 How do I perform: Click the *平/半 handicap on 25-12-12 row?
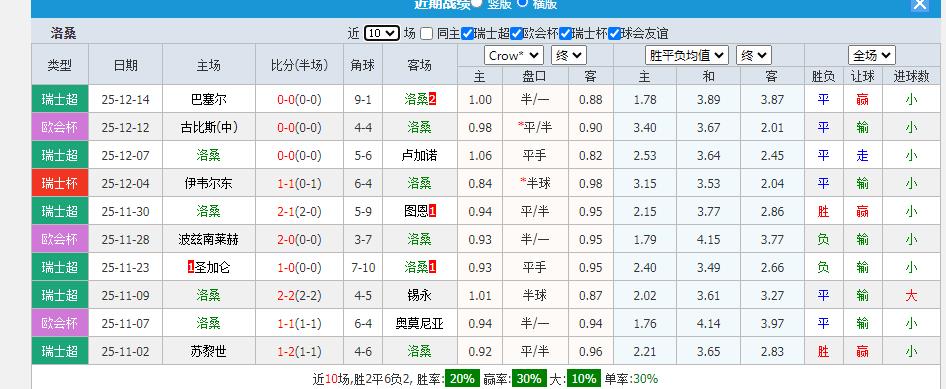click(535, 127)
